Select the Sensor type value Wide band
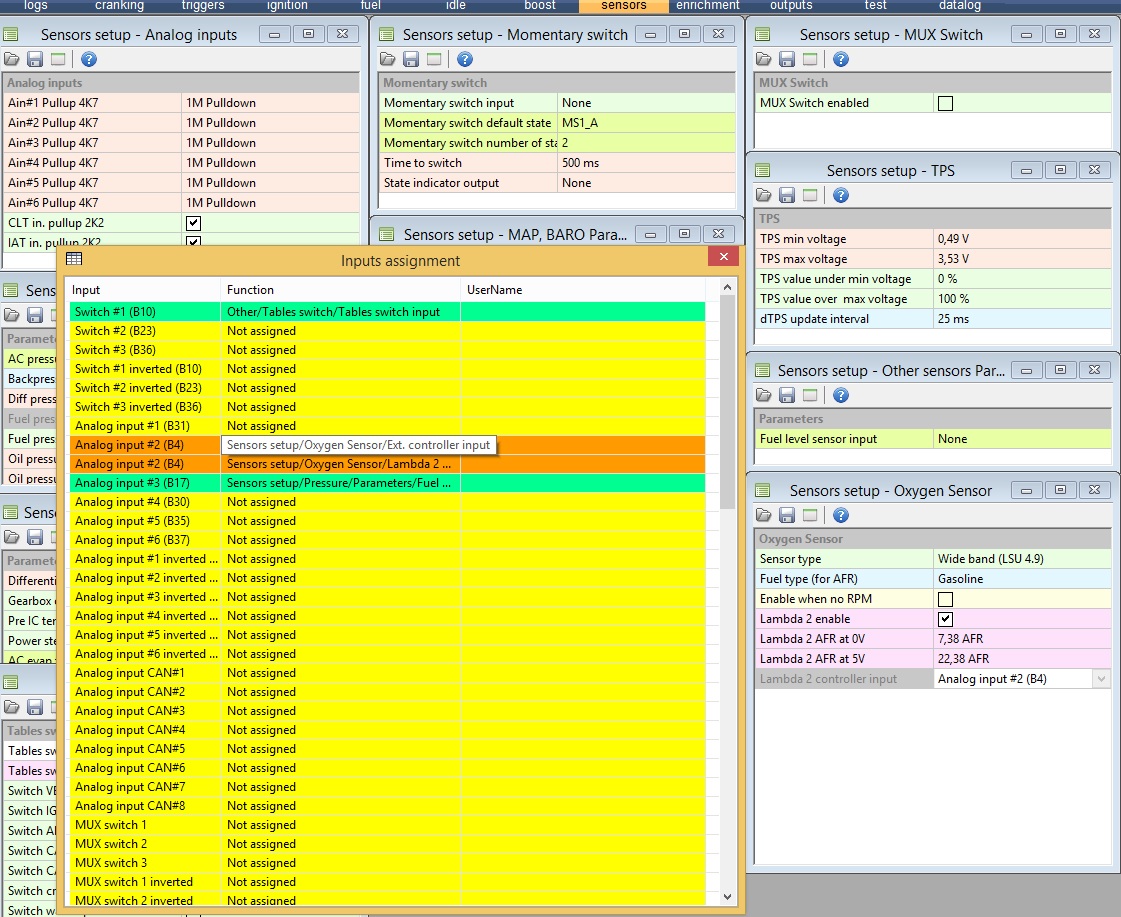 (x=1020, y=559)
